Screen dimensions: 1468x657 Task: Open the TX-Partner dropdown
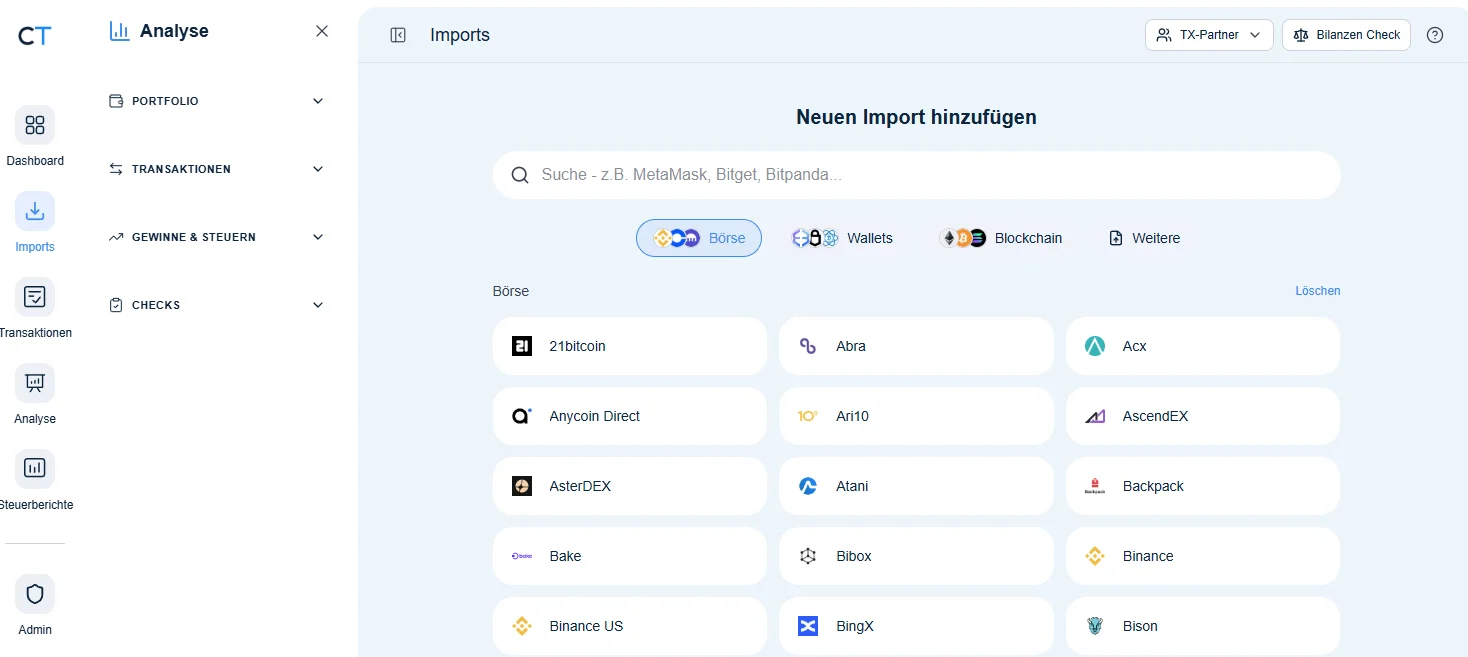[1209, 35]
